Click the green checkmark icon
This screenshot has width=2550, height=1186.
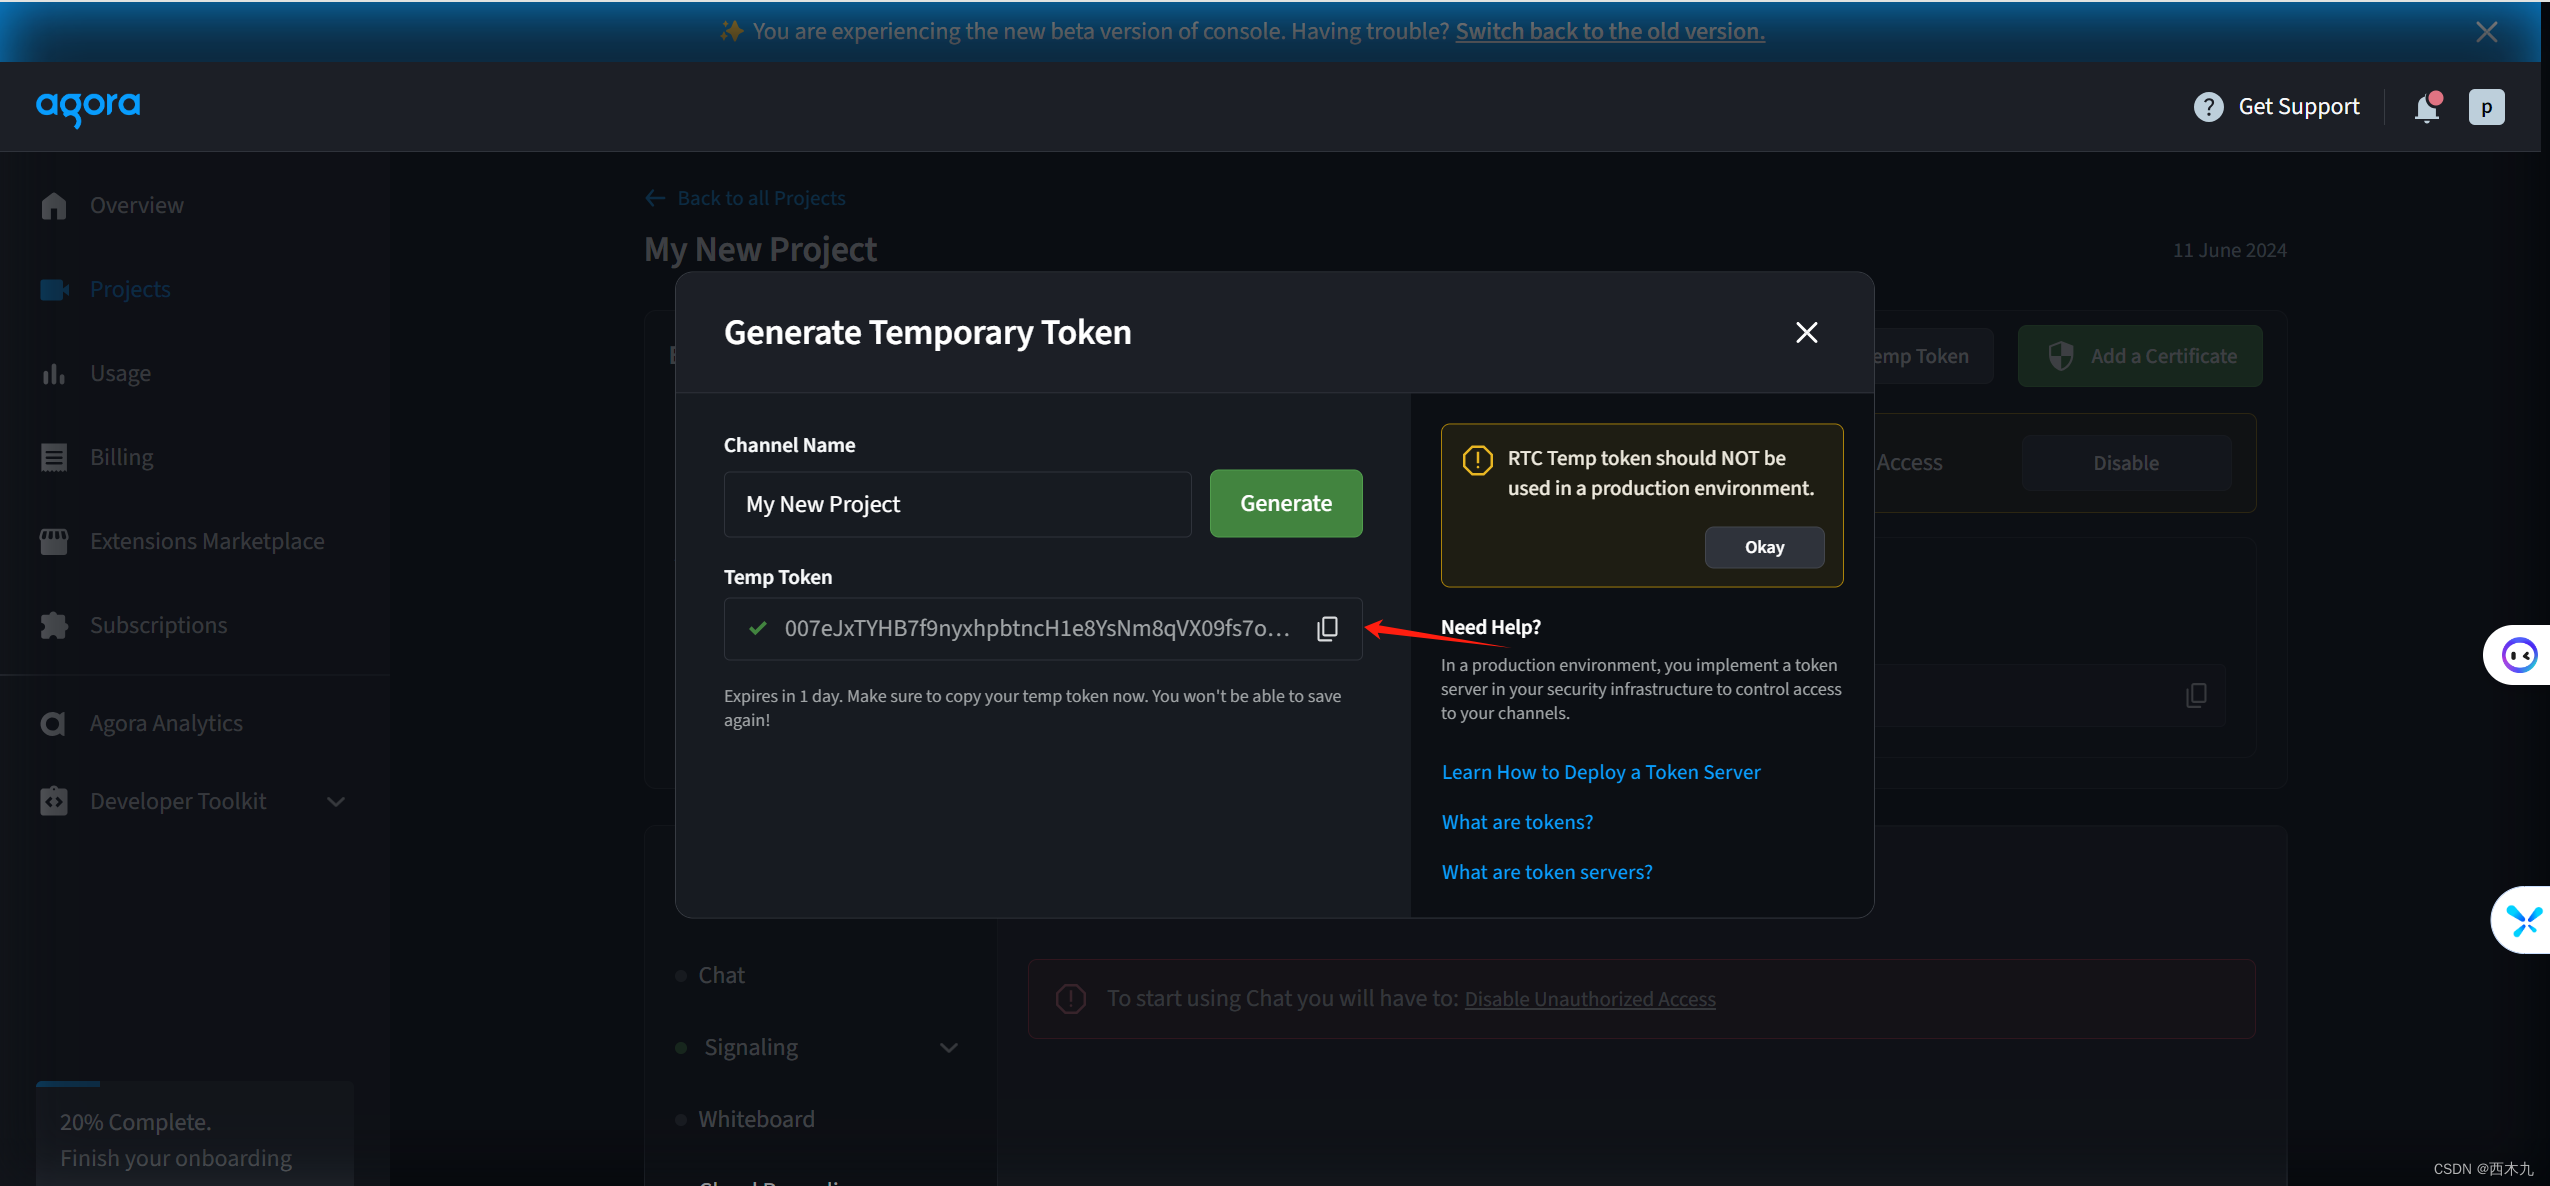(757, 628)
